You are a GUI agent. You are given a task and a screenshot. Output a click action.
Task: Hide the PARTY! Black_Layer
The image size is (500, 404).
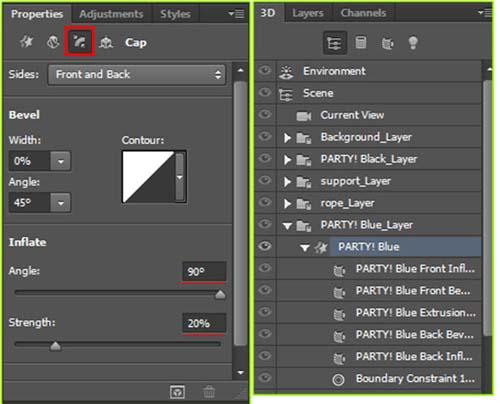click(265, 158)
